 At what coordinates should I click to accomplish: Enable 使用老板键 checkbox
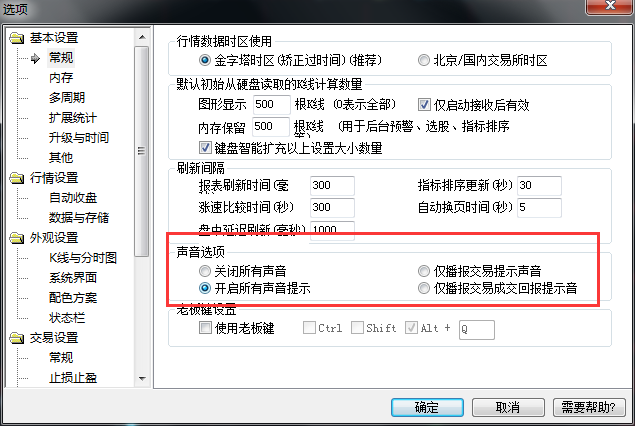pos(205,327)
